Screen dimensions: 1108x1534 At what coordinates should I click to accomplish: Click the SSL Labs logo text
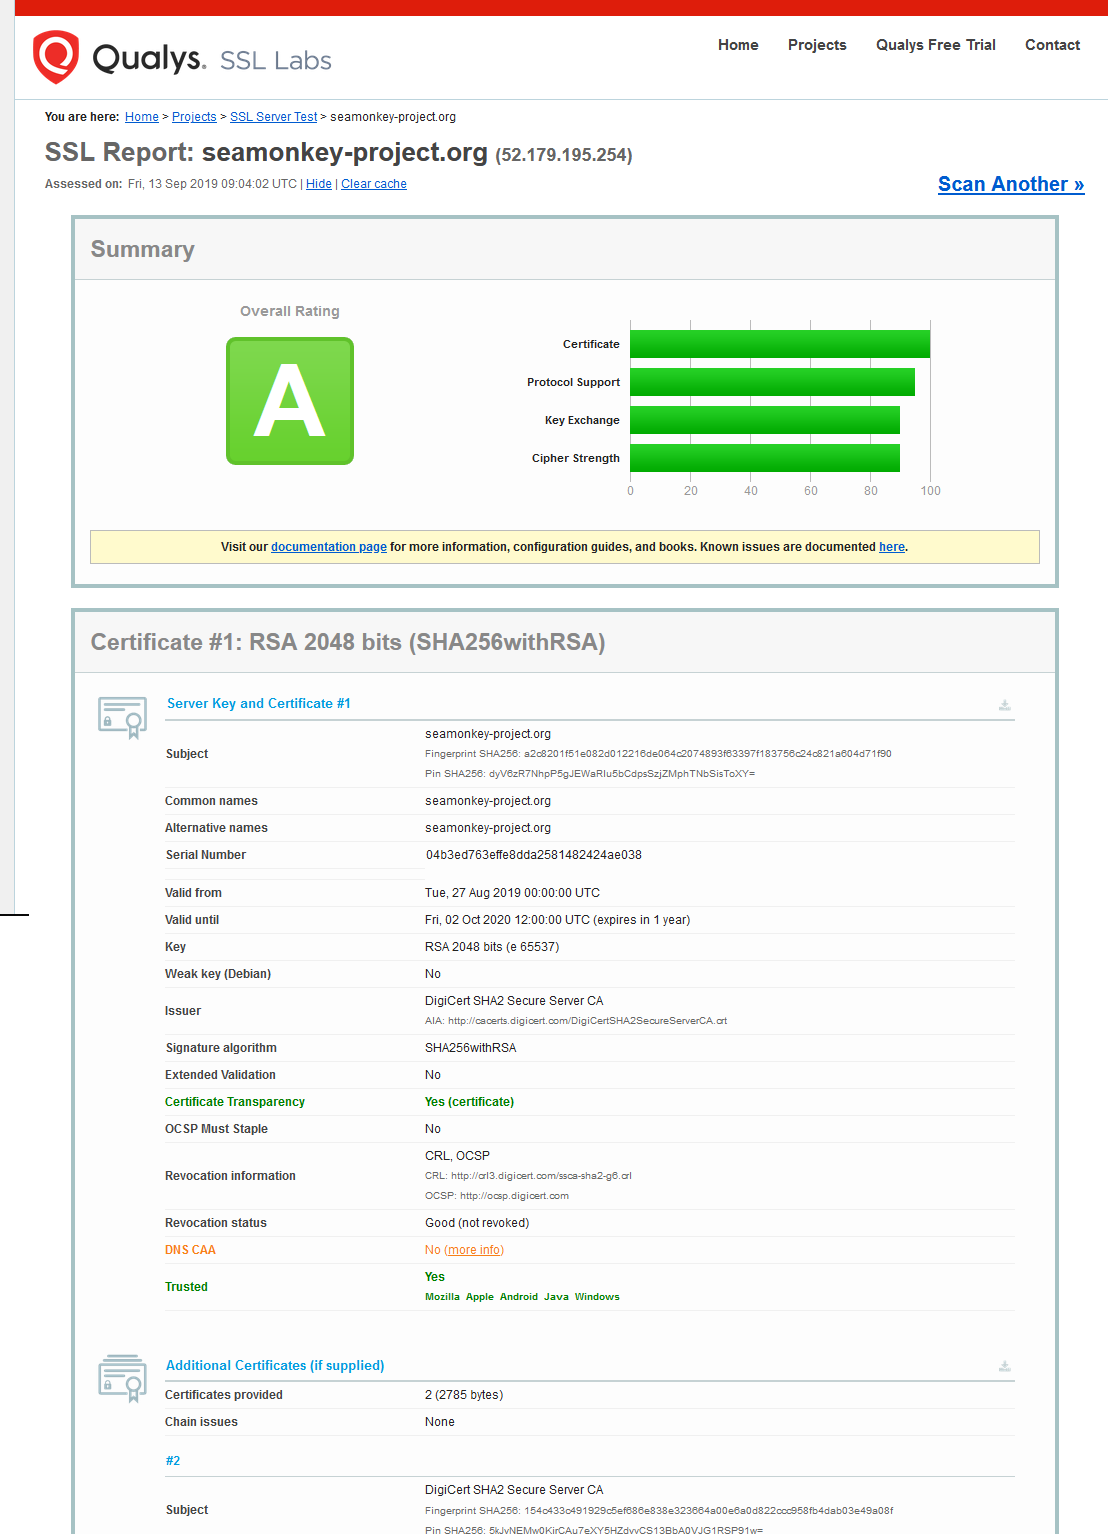276,61
